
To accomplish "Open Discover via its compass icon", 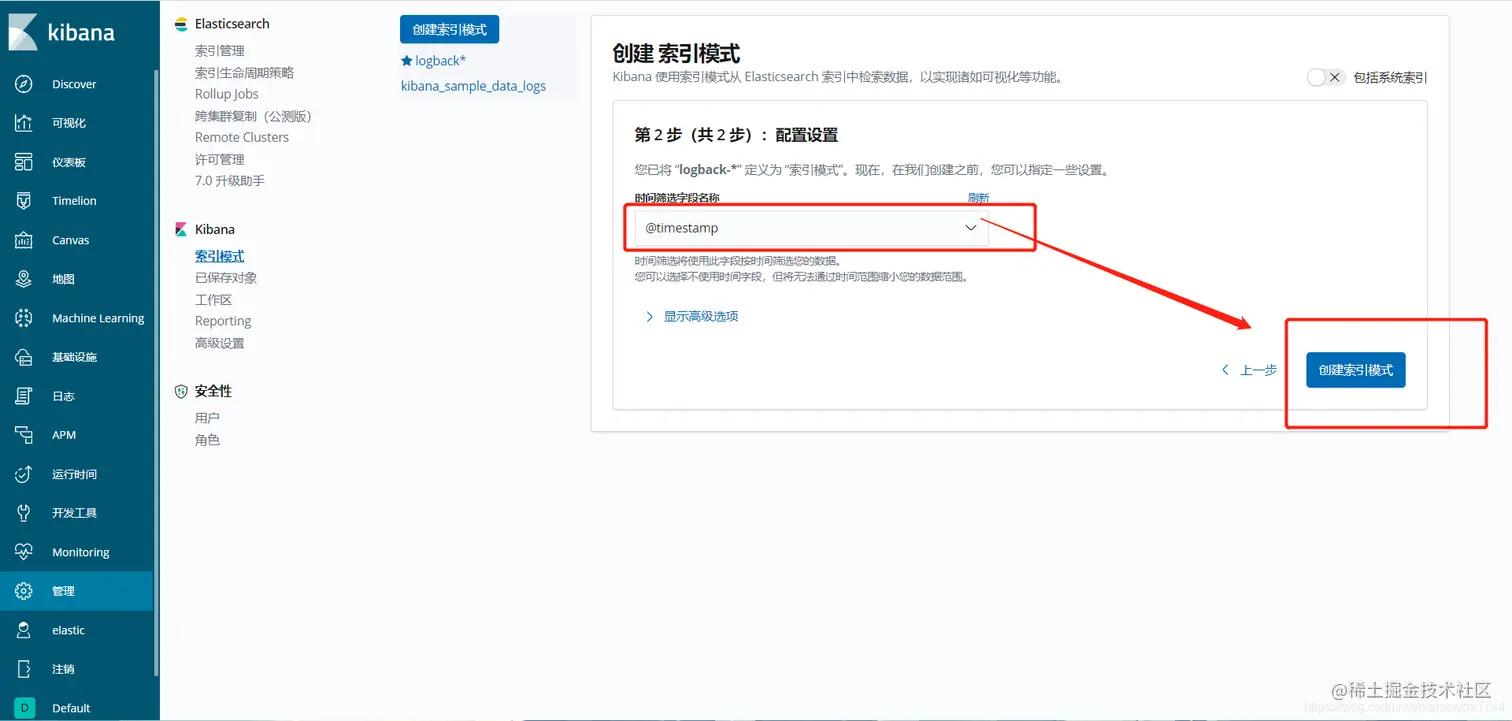I will pos(24,84).
